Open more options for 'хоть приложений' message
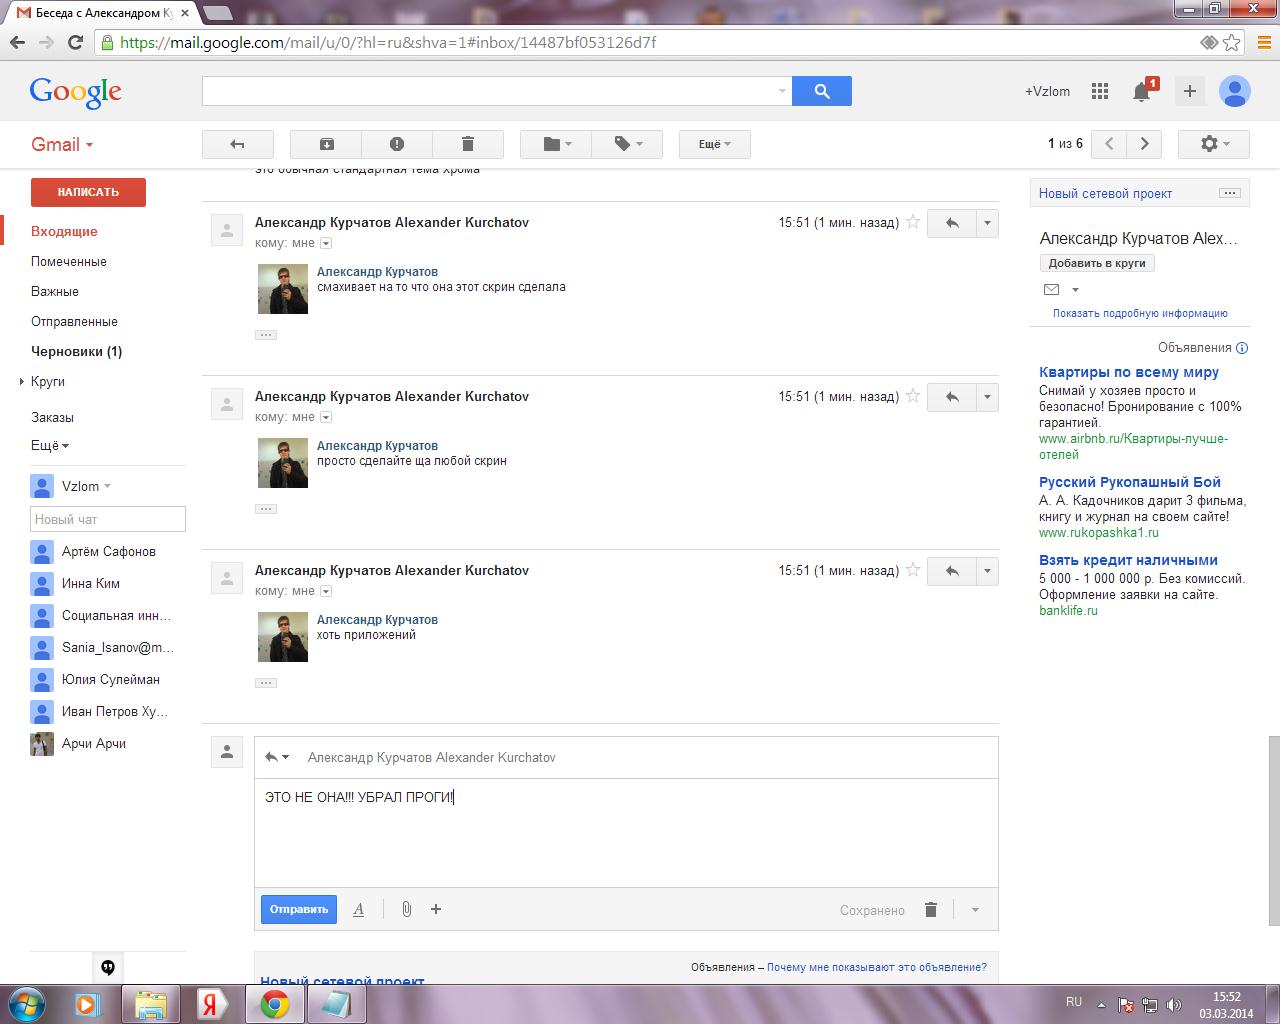1280x1024 pixels. (x=987, y=571)
